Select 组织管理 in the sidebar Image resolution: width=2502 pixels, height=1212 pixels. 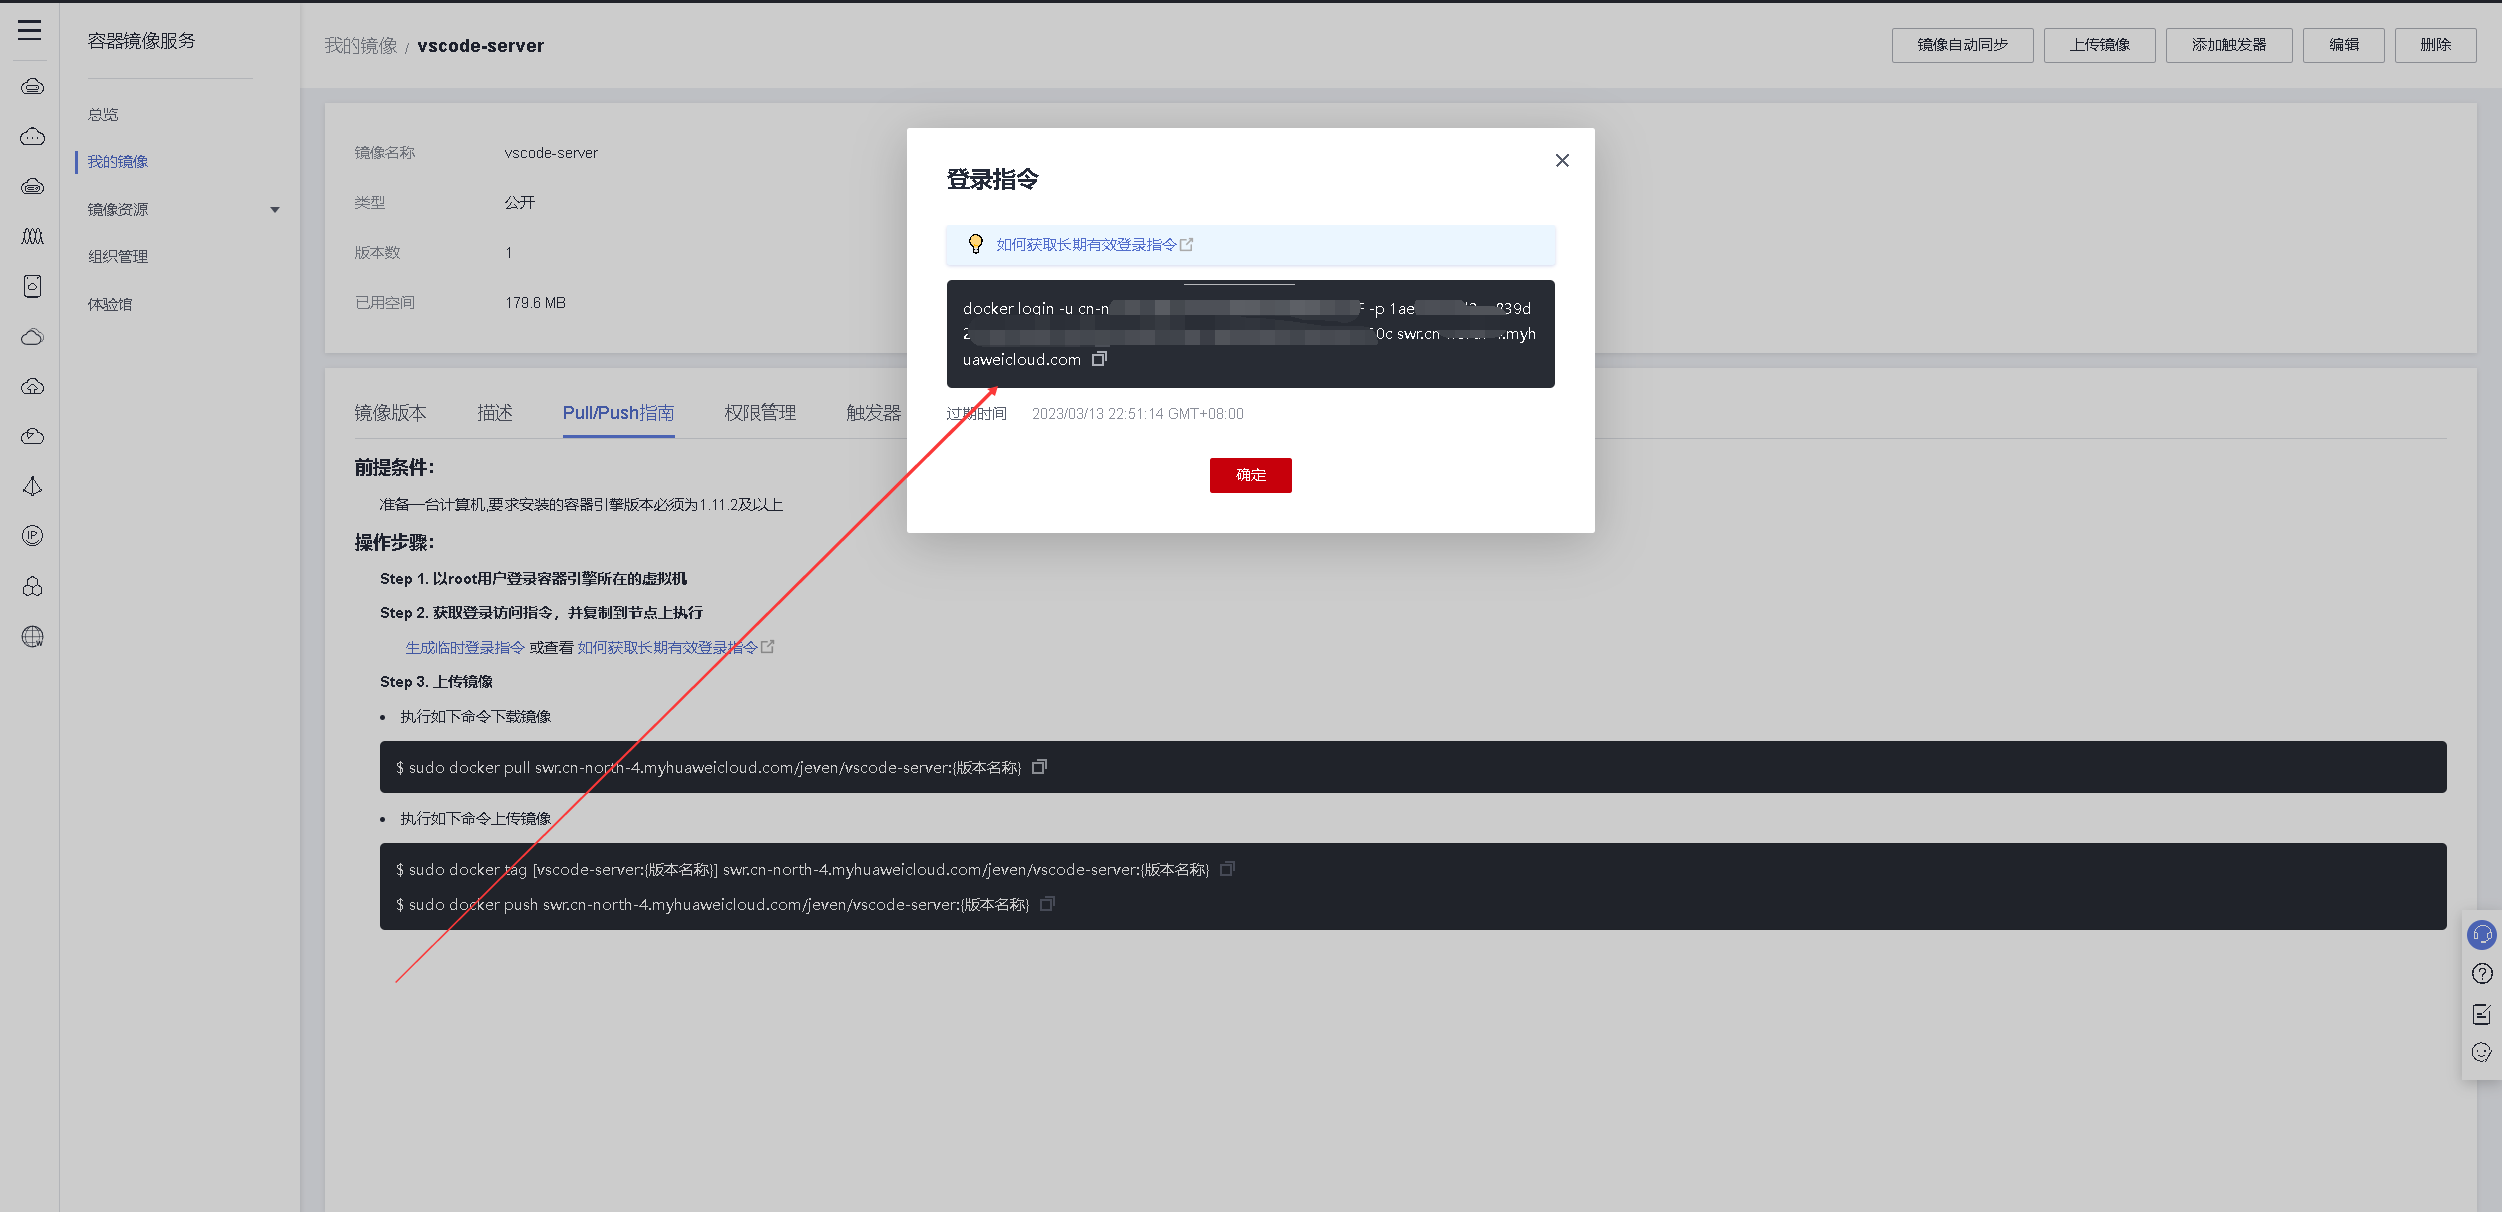(x=118, y=257)
